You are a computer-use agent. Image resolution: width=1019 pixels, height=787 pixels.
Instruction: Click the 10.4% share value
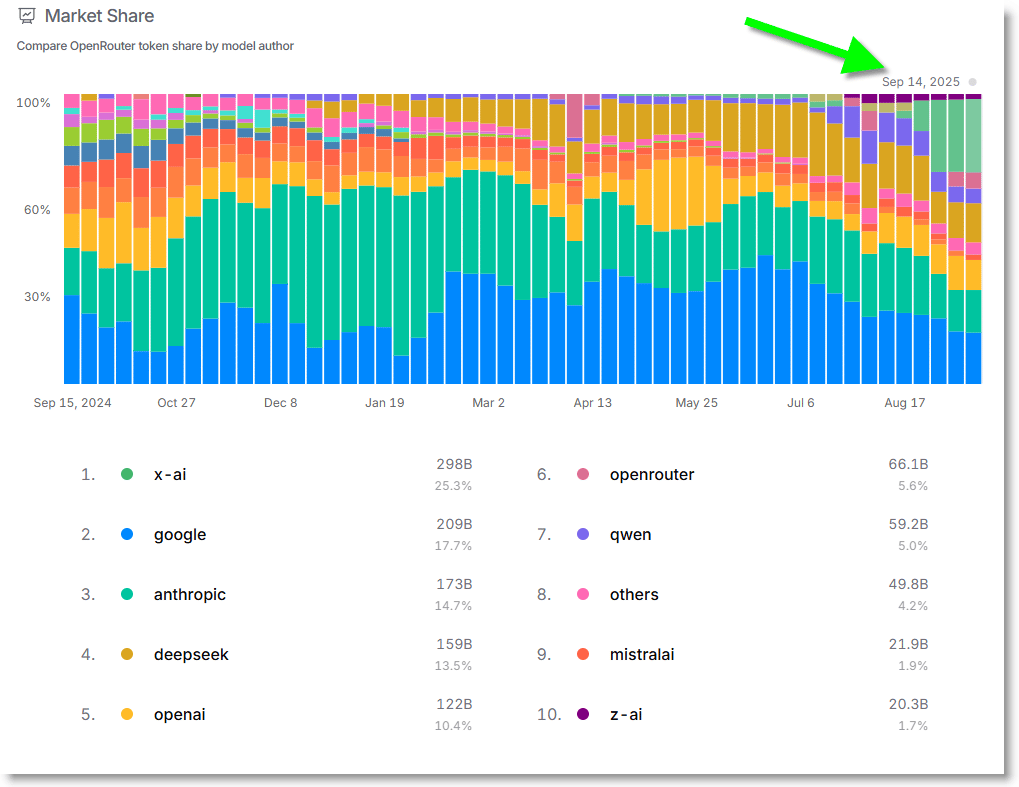(x=453, y=725)
